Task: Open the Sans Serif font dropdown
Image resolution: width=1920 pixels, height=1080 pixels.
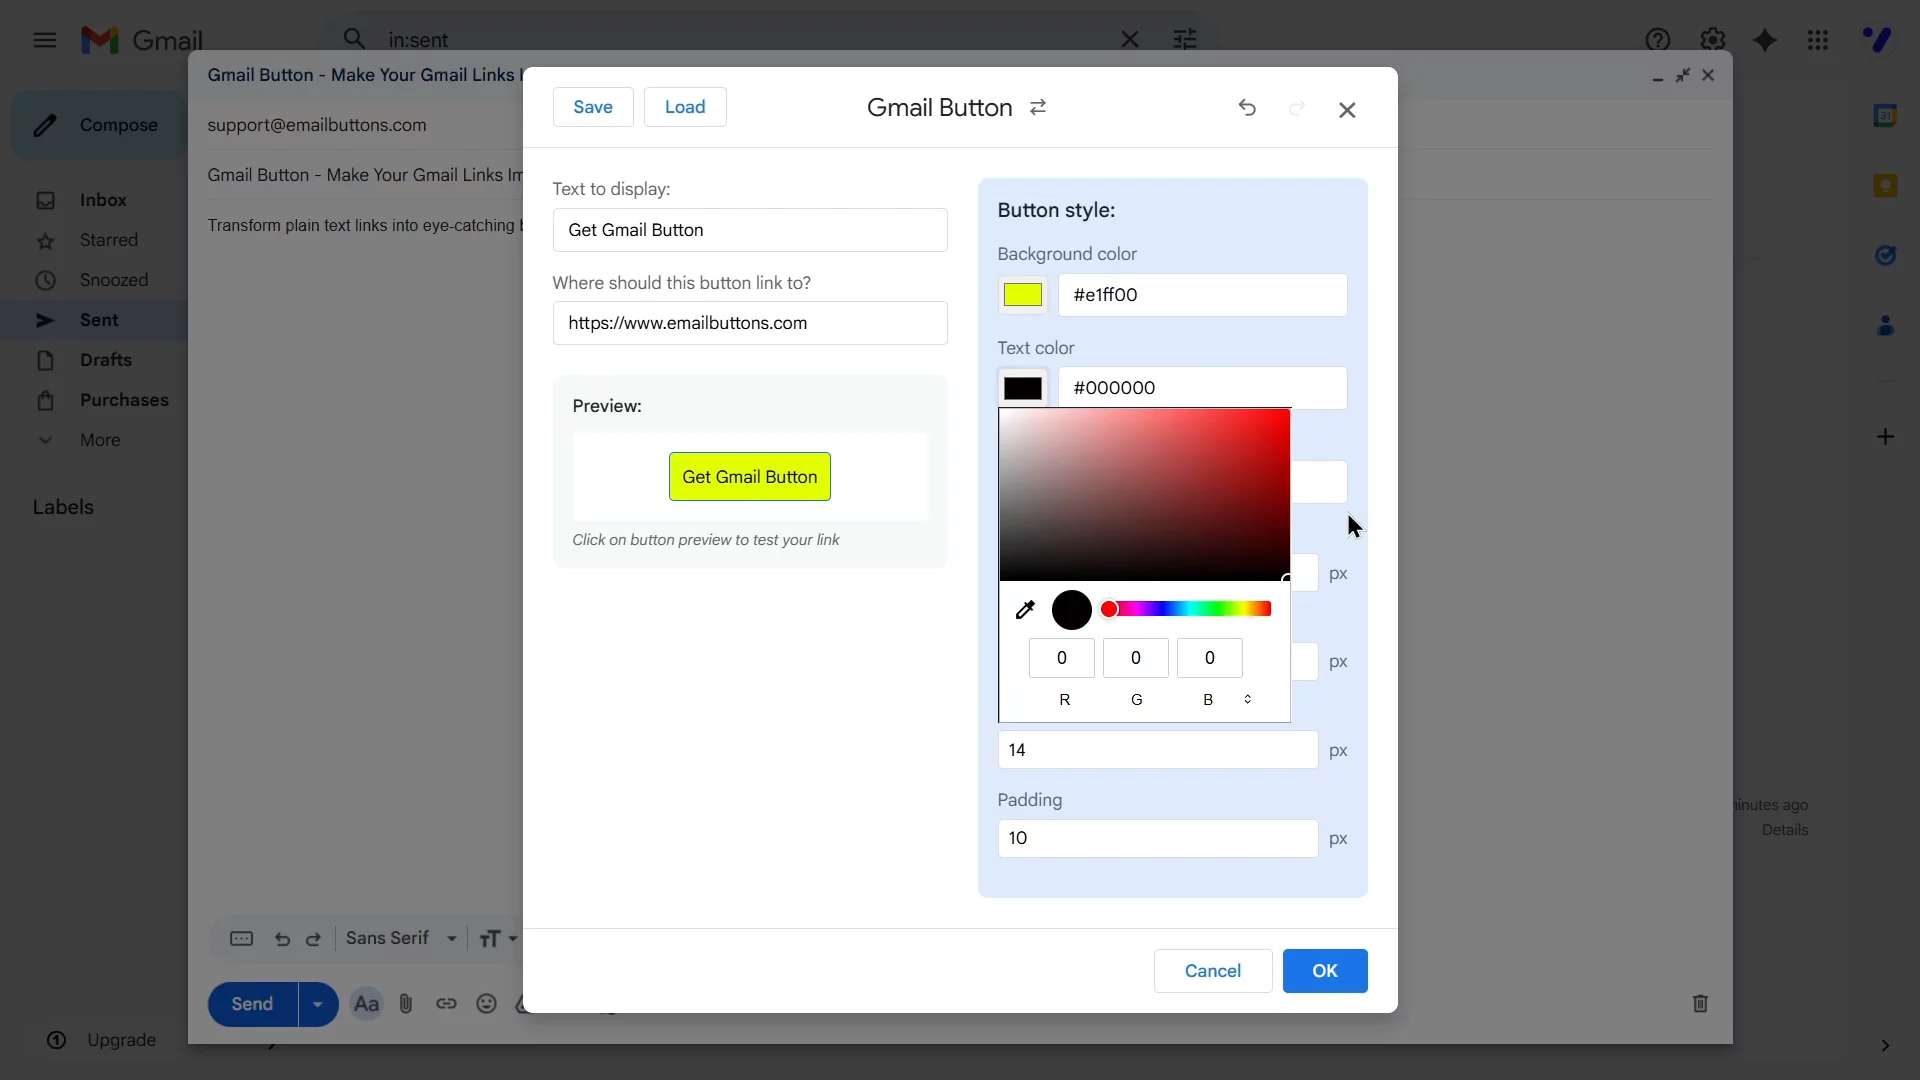Action: (x=402, y=938)
